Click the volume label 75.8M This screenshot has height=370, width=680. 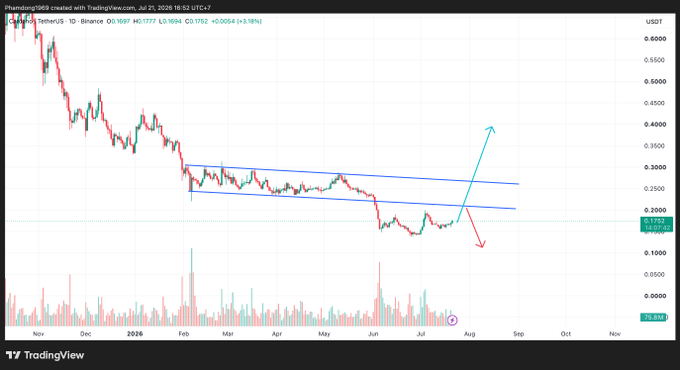tap(653, 318)
